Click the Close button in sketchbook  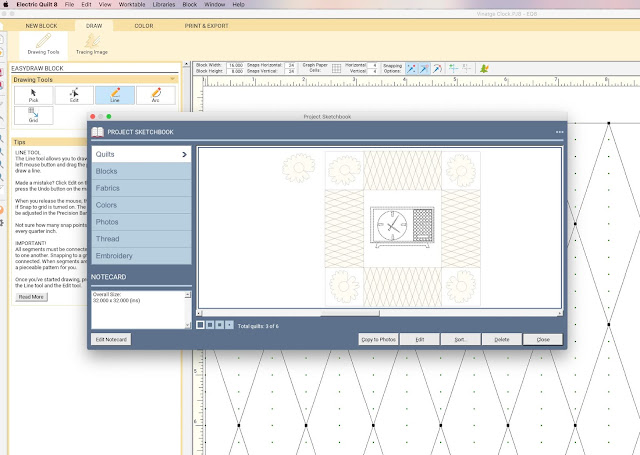coord(543,339)
